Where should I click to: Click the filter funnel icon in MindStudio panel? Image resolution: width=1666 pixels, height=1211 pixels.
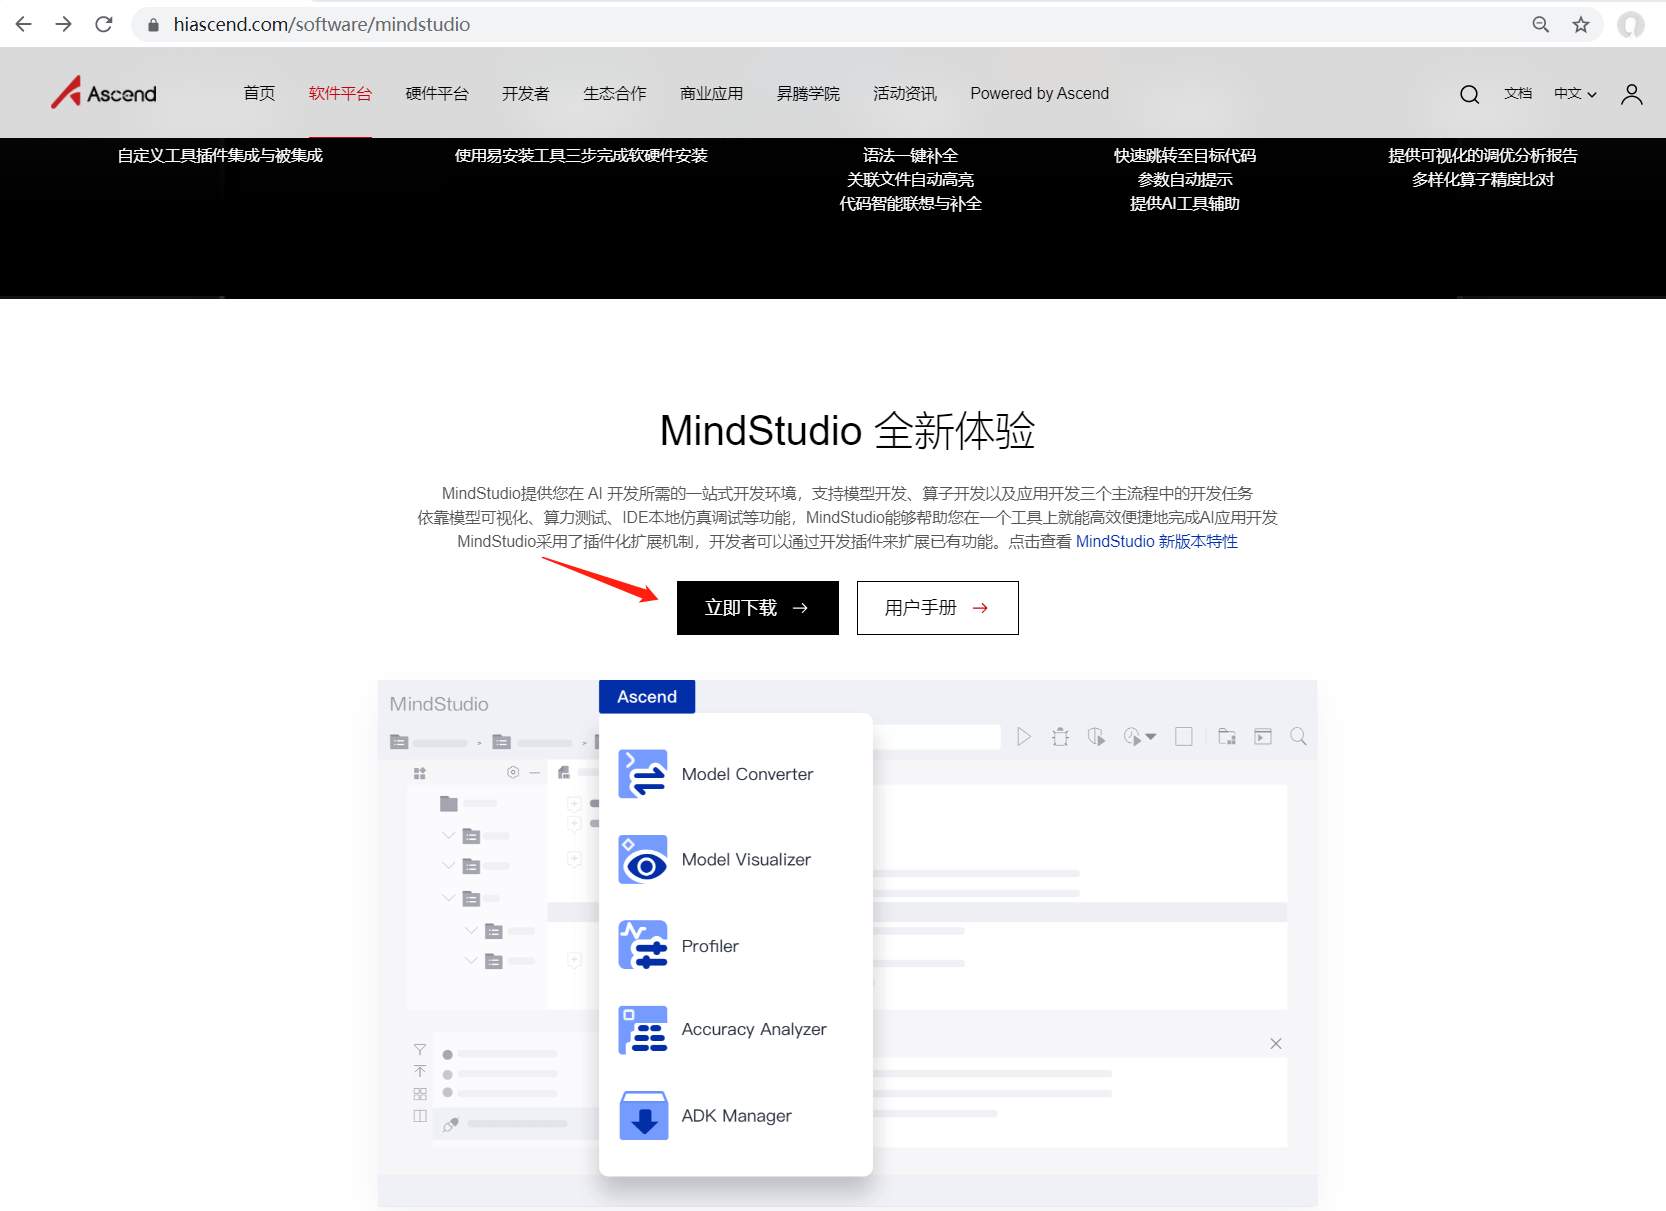point(420,1049)
